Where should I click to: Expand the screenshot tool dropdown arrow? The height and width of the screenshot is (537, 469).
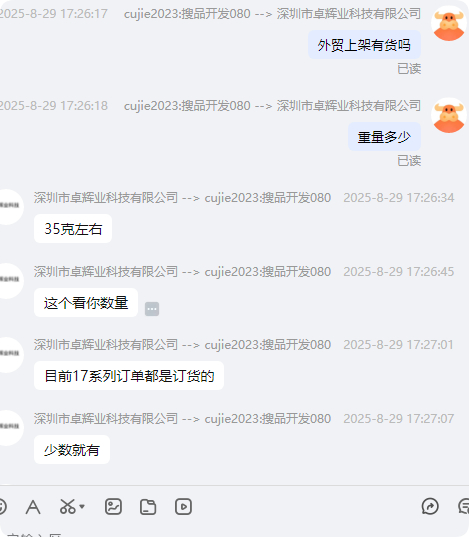(x=82, y=506)
